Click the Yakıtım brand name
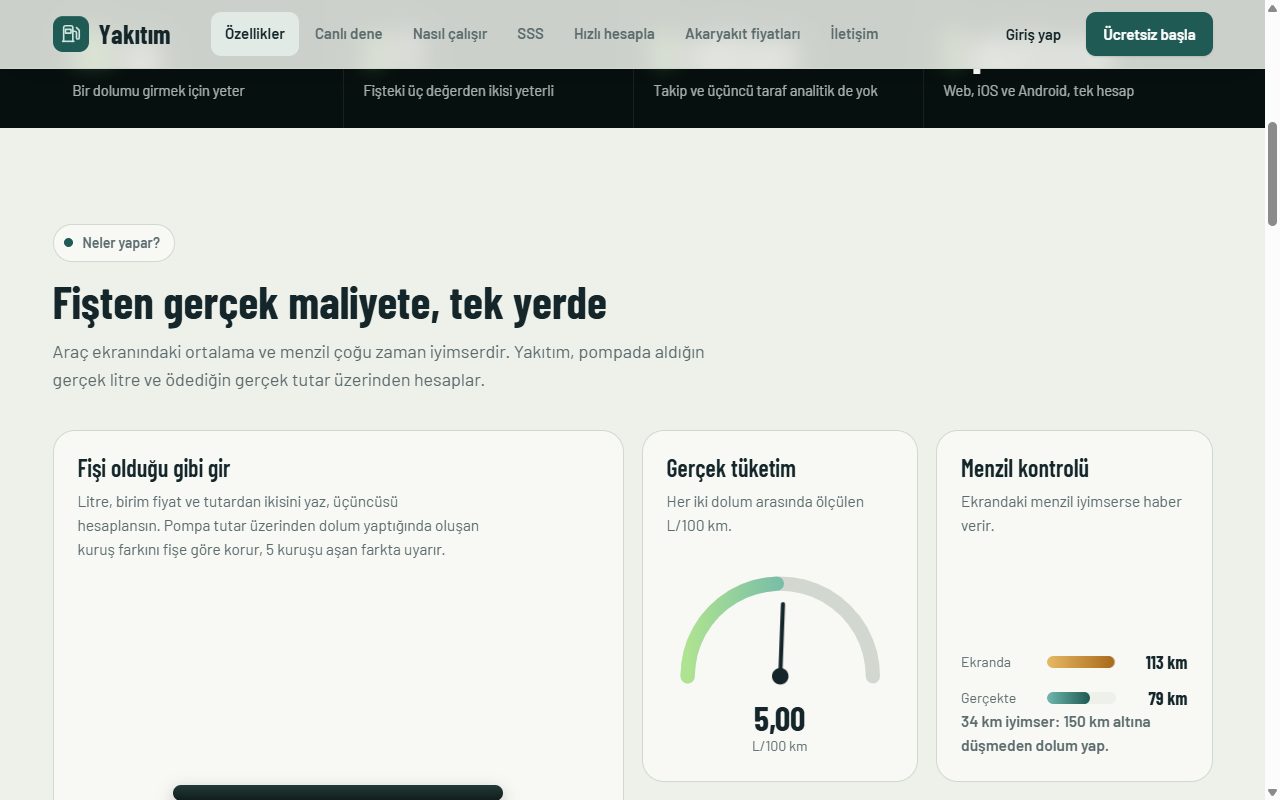 (134, 35)
